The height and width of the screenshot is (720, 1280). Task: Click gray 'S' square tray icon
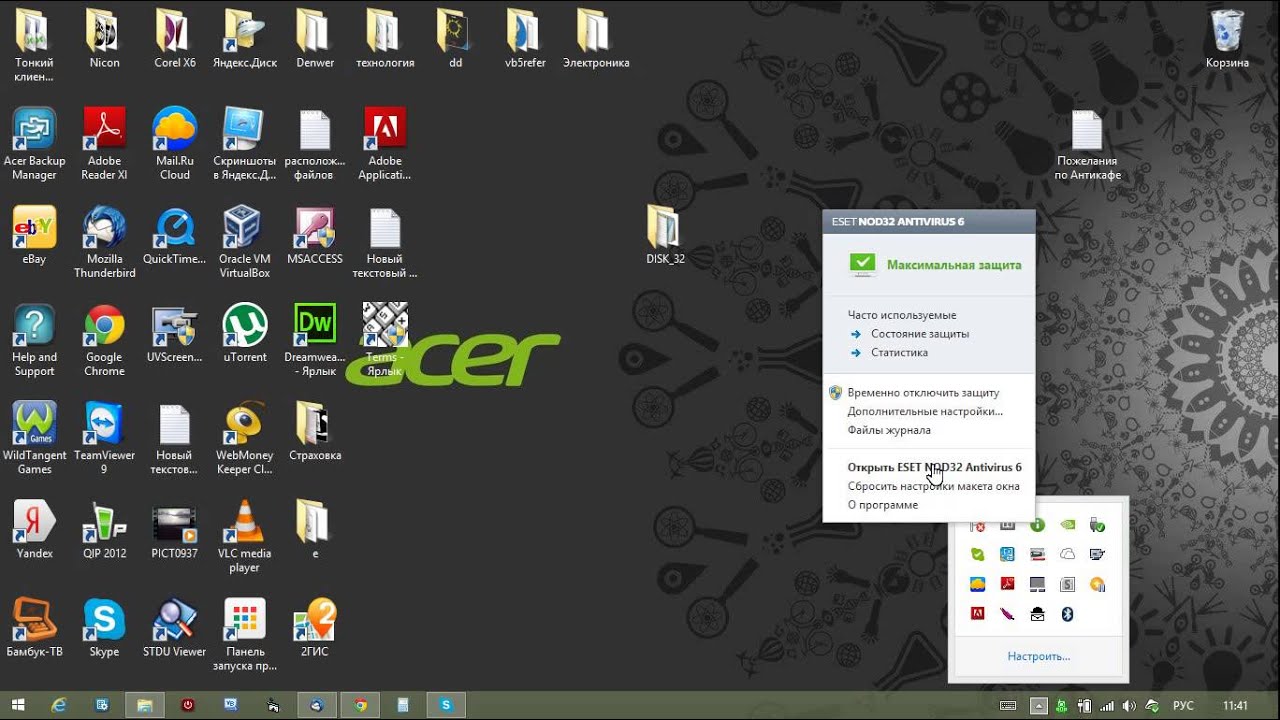point(1067,584)
